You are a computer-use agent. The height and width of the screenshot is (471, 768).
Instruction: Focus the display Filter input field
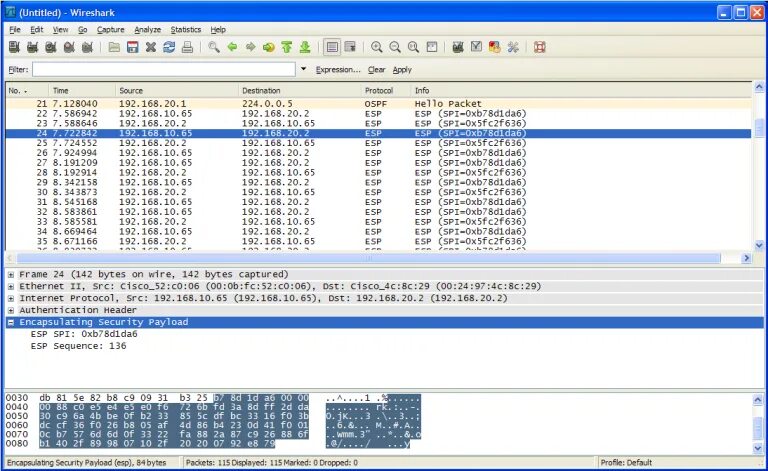coord(164,70)
